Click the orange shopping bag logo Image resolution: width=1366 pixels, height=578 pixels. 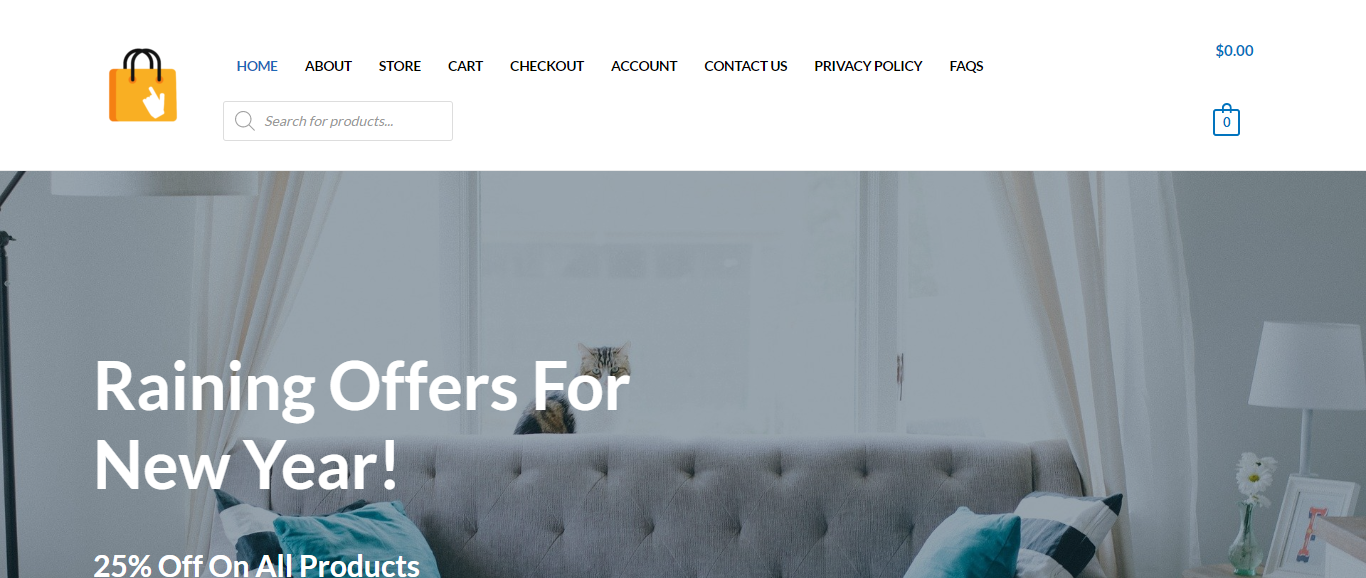pyautogui.click(x=143, y=86)
